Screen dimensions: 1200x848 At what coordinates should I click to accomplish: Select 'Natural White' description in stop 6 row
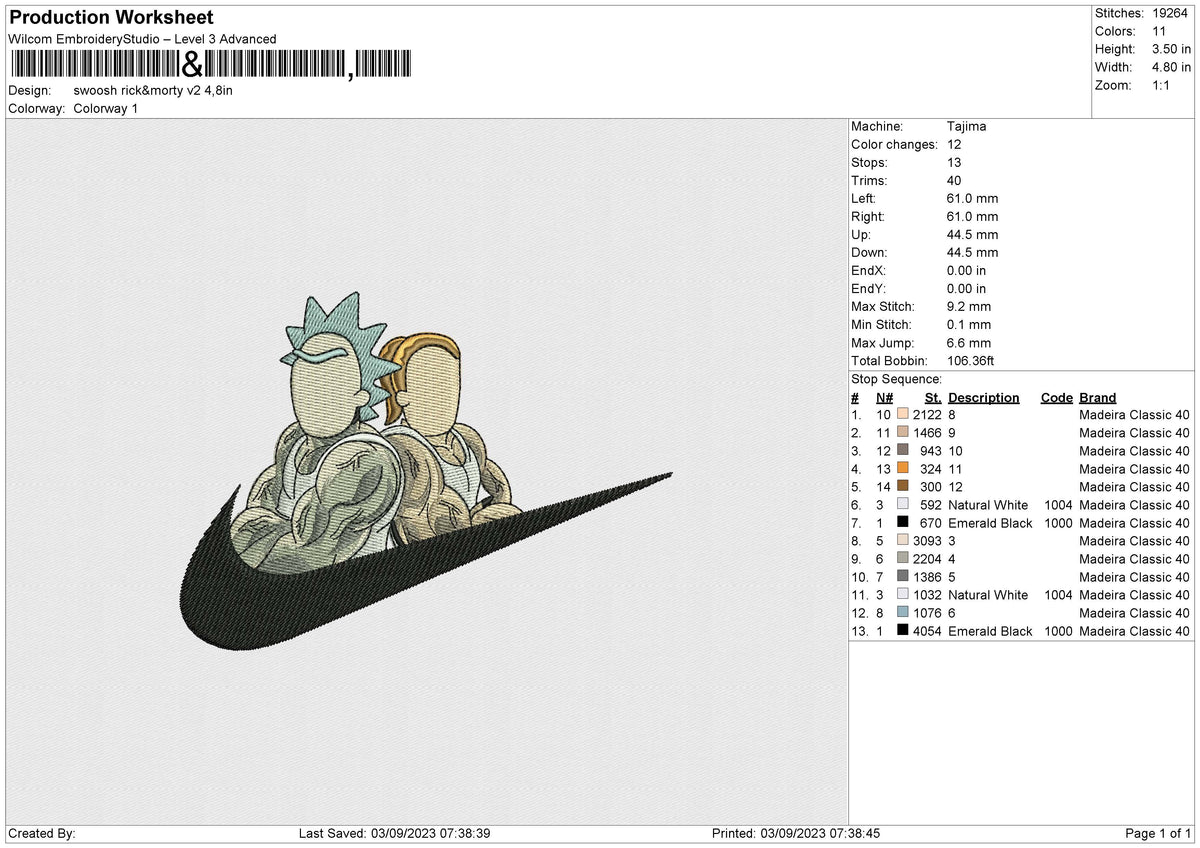[x=988, y=504]
